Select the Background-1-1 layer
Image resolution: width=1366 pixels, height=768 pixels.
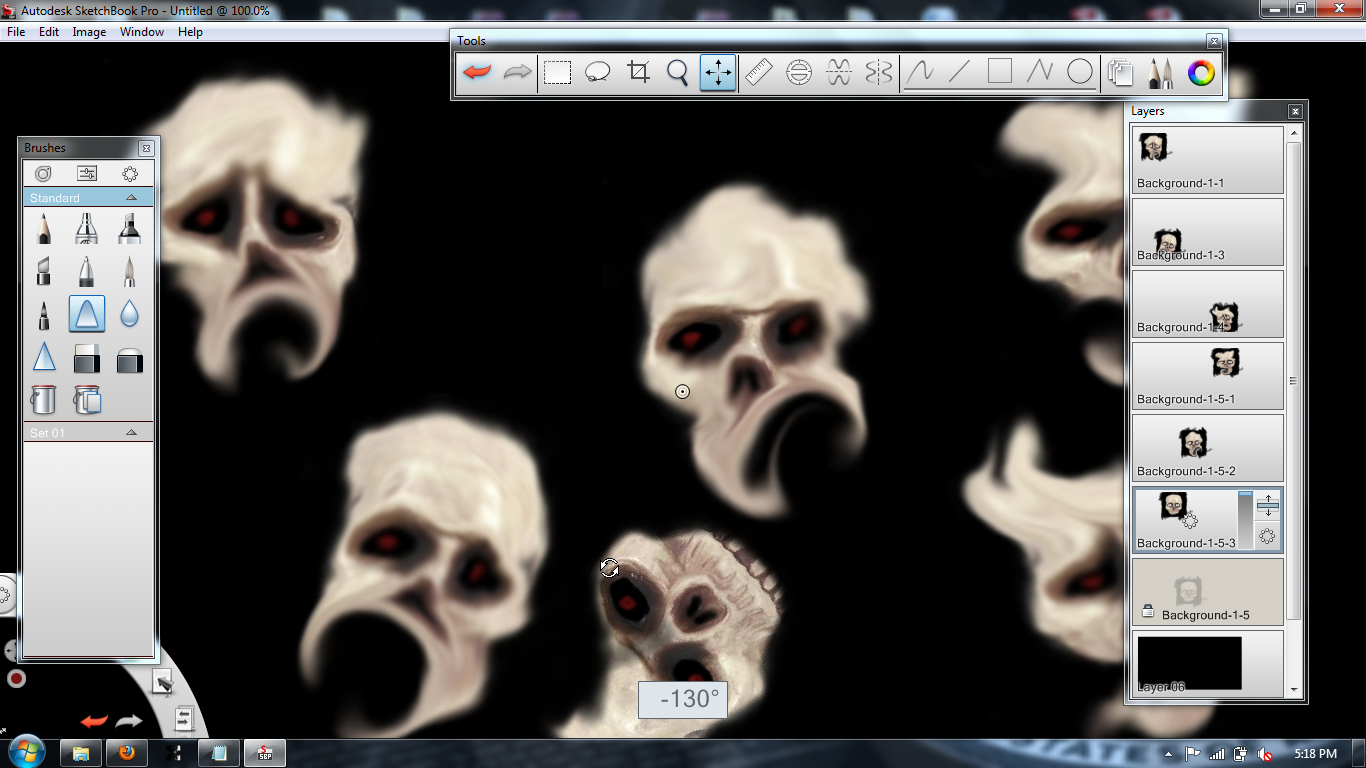click(x=1208, y=159)
